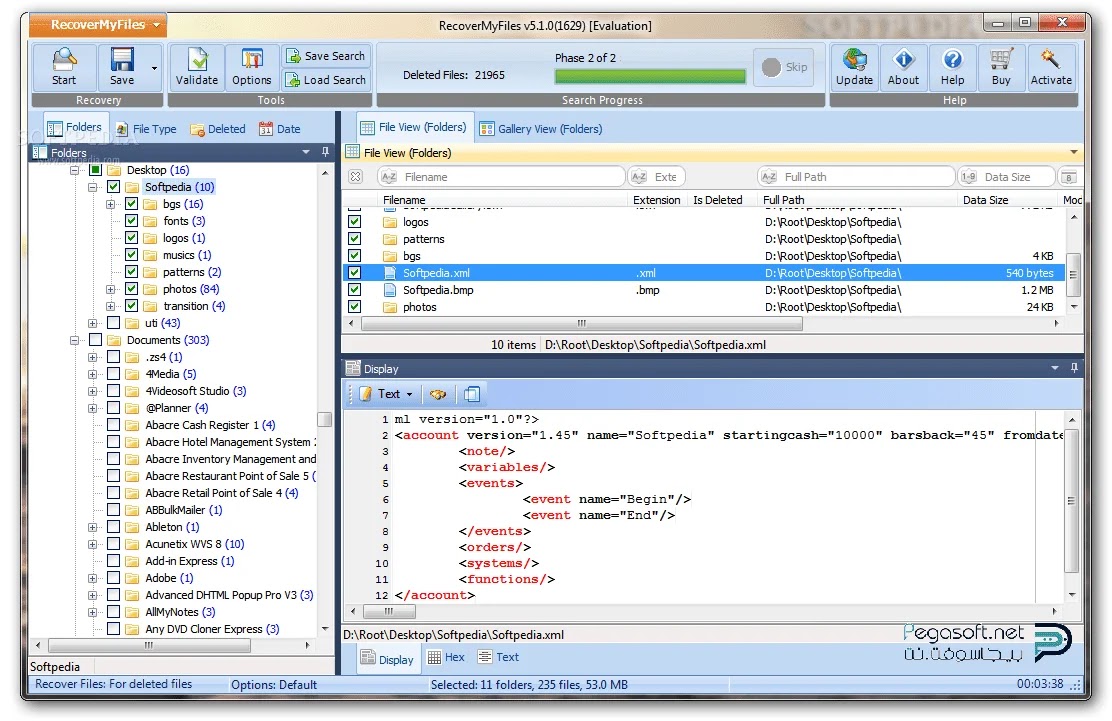
Task: Check the 4Media folder checkbox
Action: [113, 374]
